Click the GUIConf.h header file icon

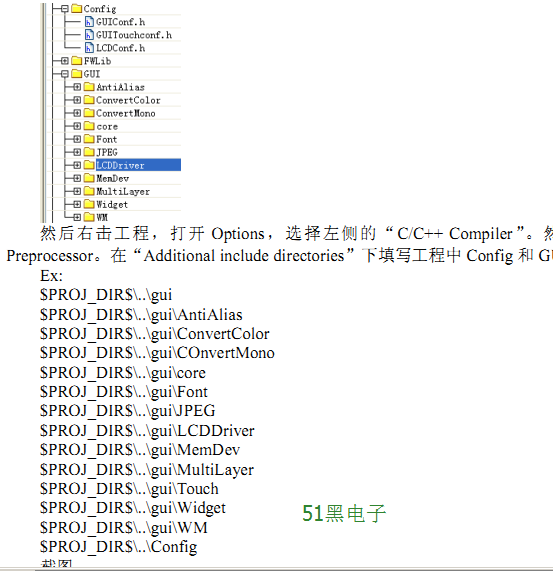(x=89, y=22)
